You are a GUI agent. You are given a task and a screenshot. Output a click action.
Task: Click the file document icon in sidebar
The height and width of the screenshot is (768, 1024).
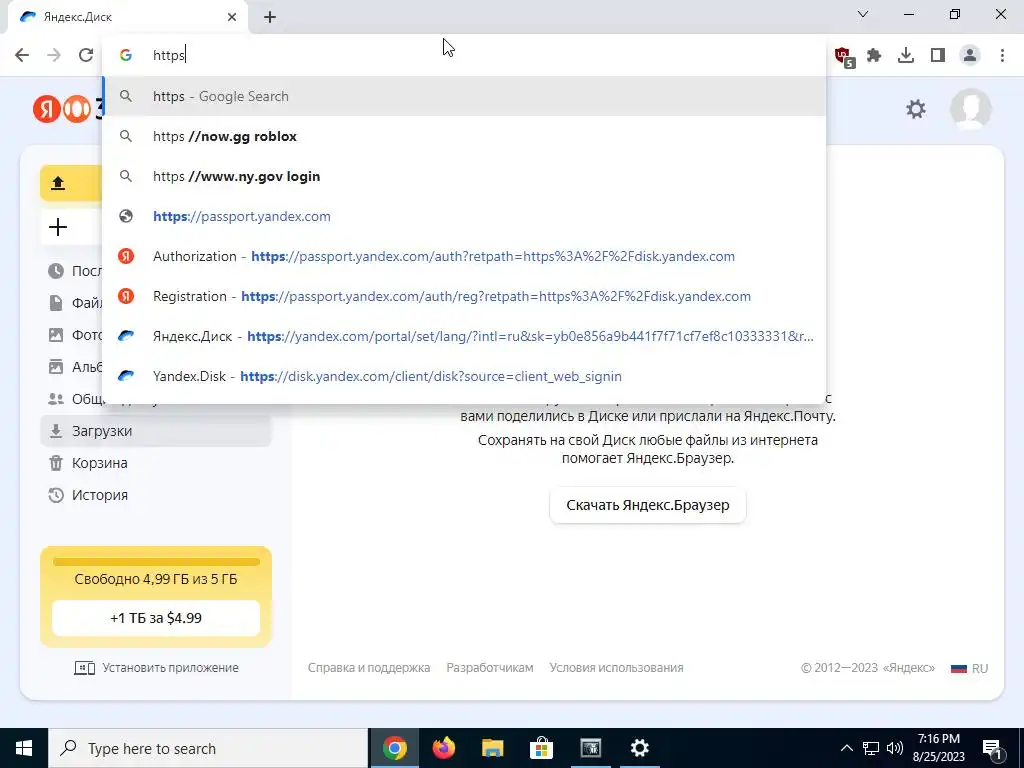pos(56,303)
